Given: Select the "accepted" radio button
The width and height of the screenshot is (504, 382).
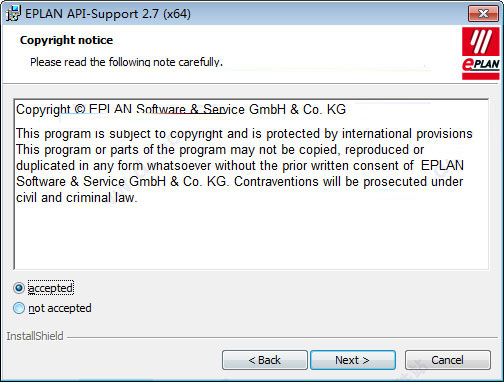Looking at the screenshot, I should (x=19, y=288).
